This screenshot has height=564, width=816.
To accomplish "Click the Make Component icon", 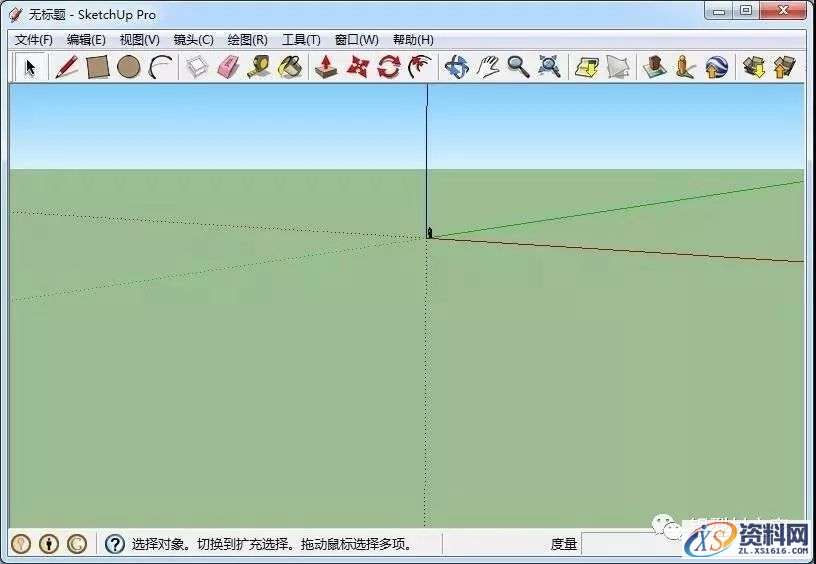I will 197,67.
